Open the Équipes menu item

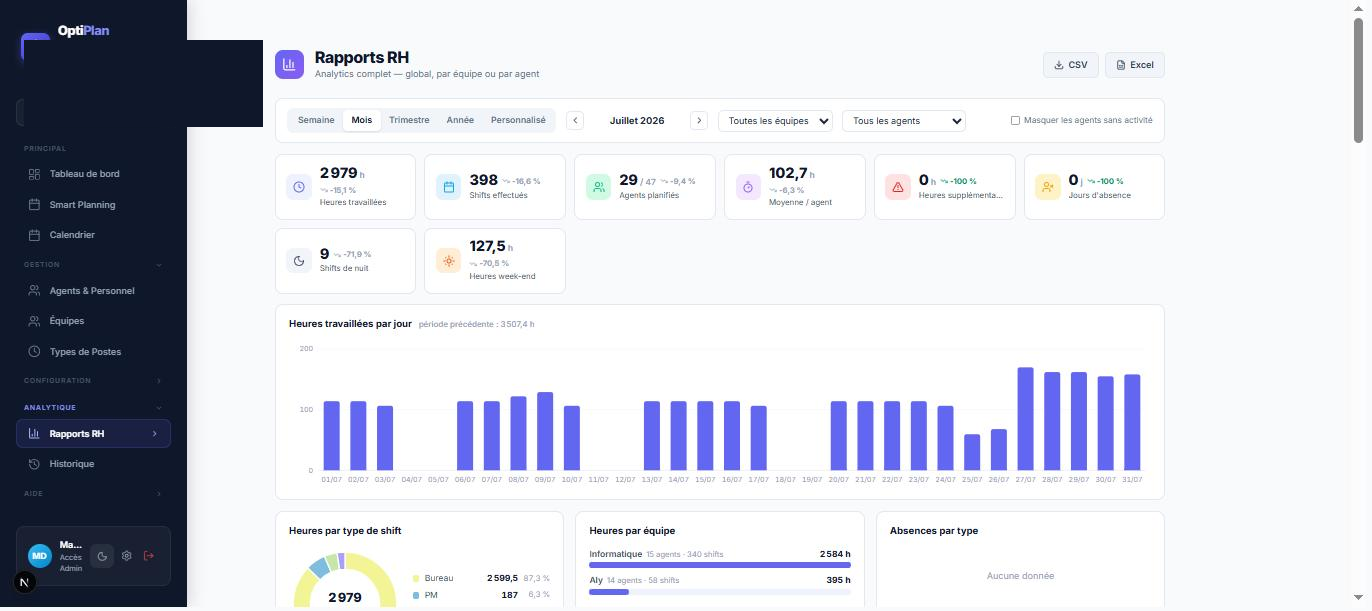(x=93, y=321)
